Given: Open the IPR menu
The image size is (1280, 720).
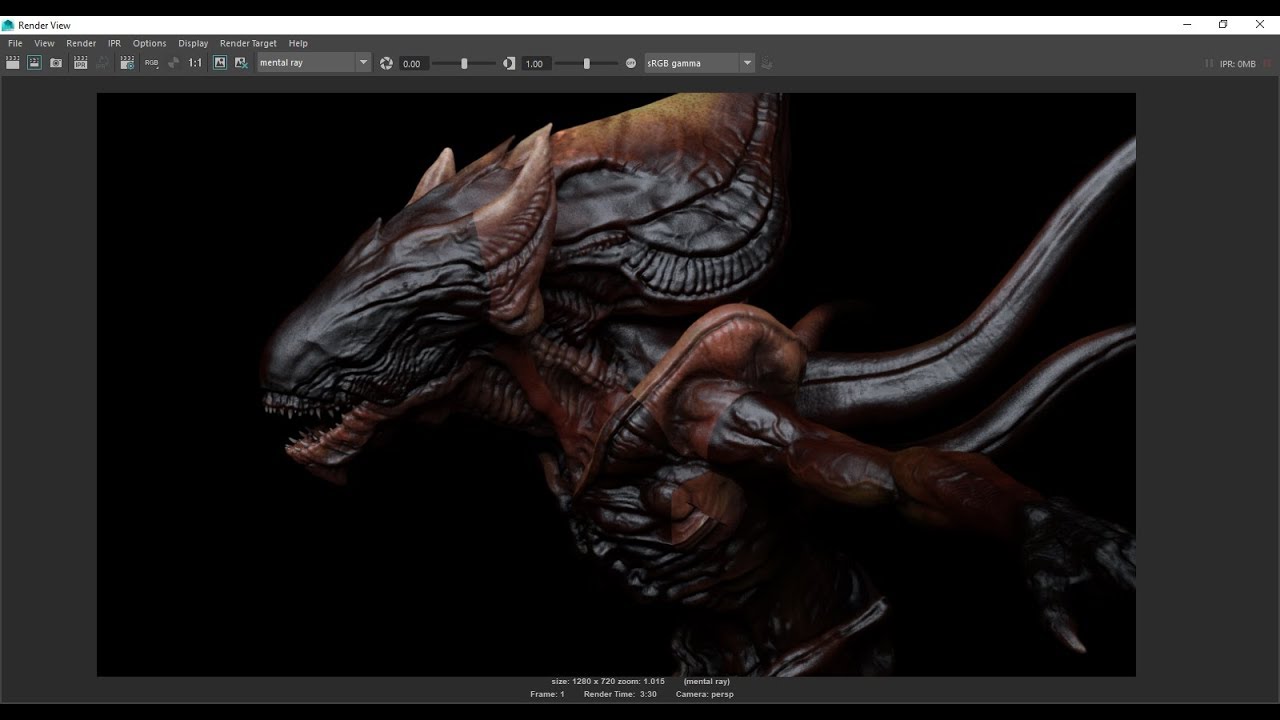Looking at the screenshot, I should point(114,43).
